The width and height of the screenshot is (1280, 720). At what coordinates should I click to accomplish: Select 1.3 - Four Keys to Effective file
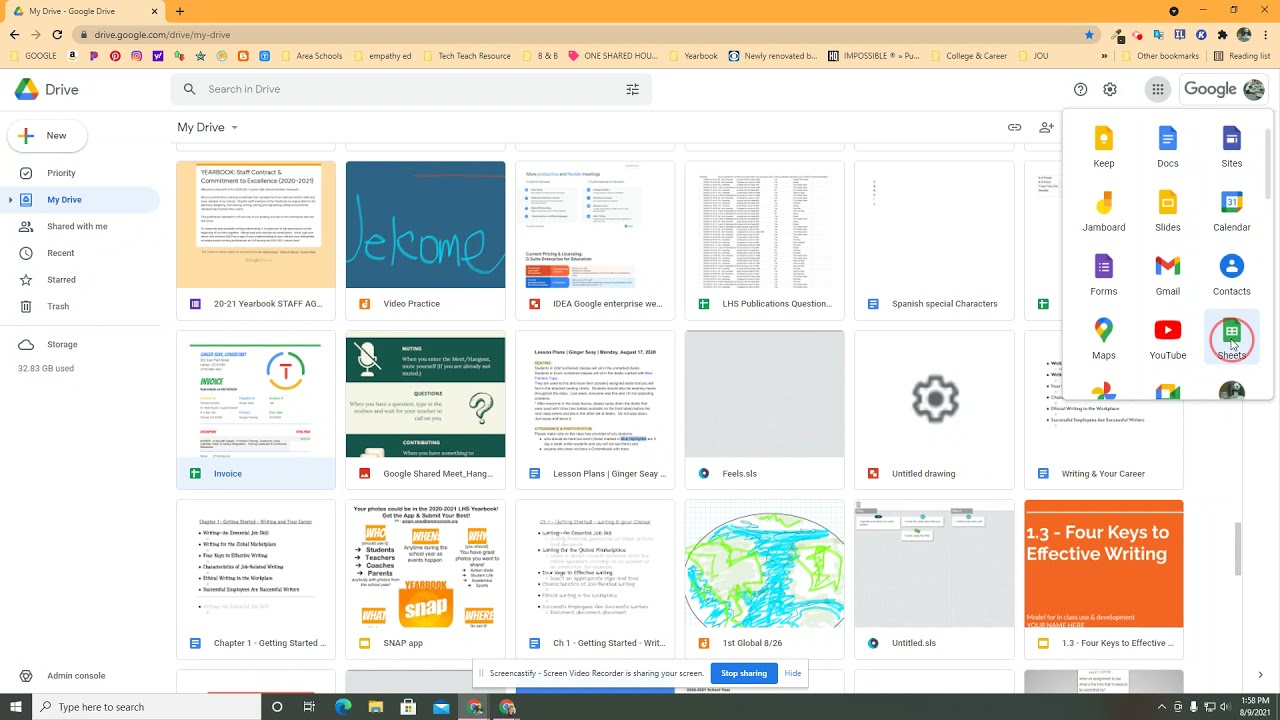(1104, 579)
